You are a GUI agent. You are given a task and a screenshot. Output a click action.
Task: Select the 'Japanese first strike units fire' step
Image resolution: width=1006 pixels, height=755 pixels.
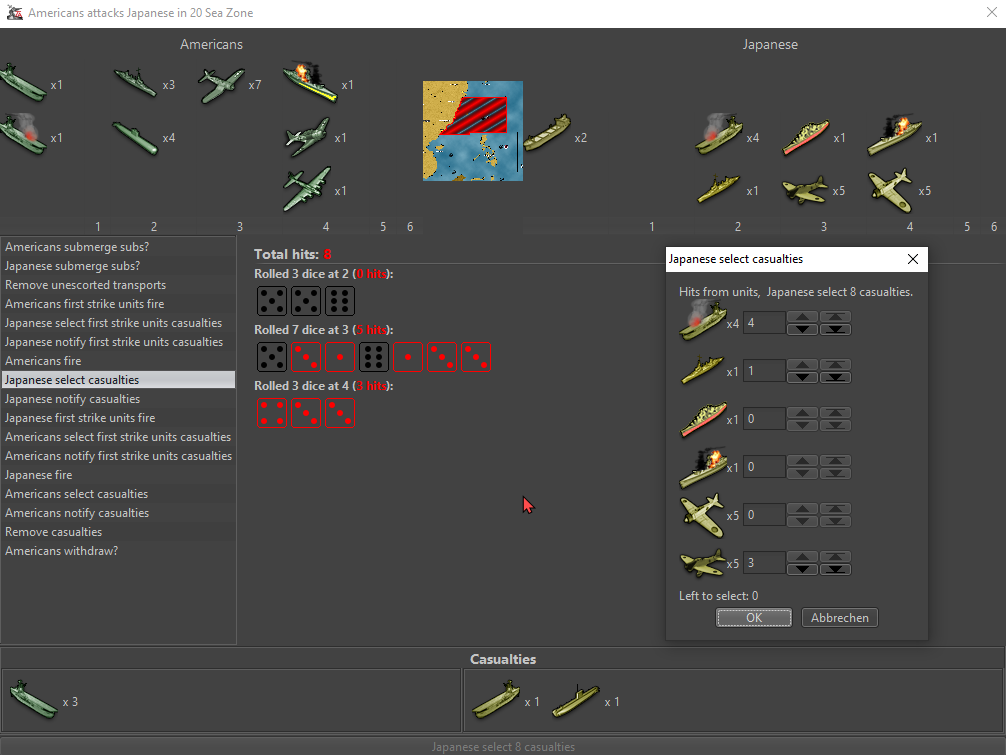tap(119, 418)
